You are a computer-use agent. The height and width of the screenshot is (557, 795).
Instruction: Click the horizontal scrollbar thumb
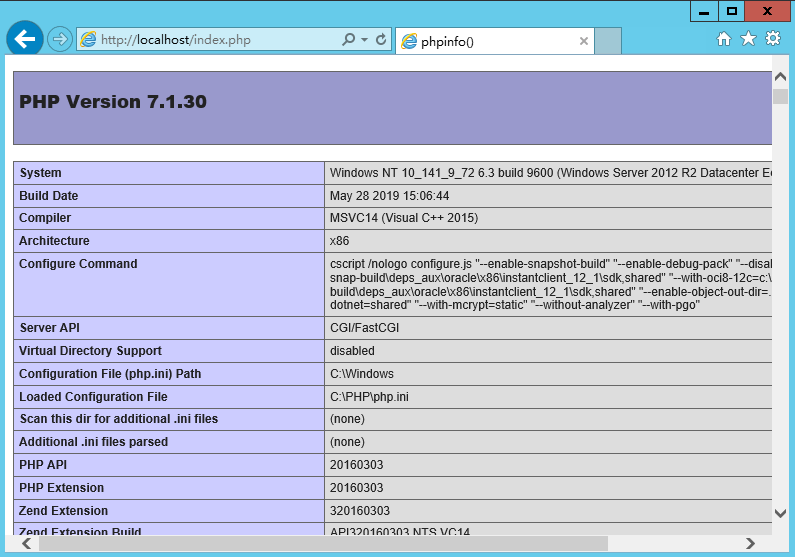[x=323, y=543]
